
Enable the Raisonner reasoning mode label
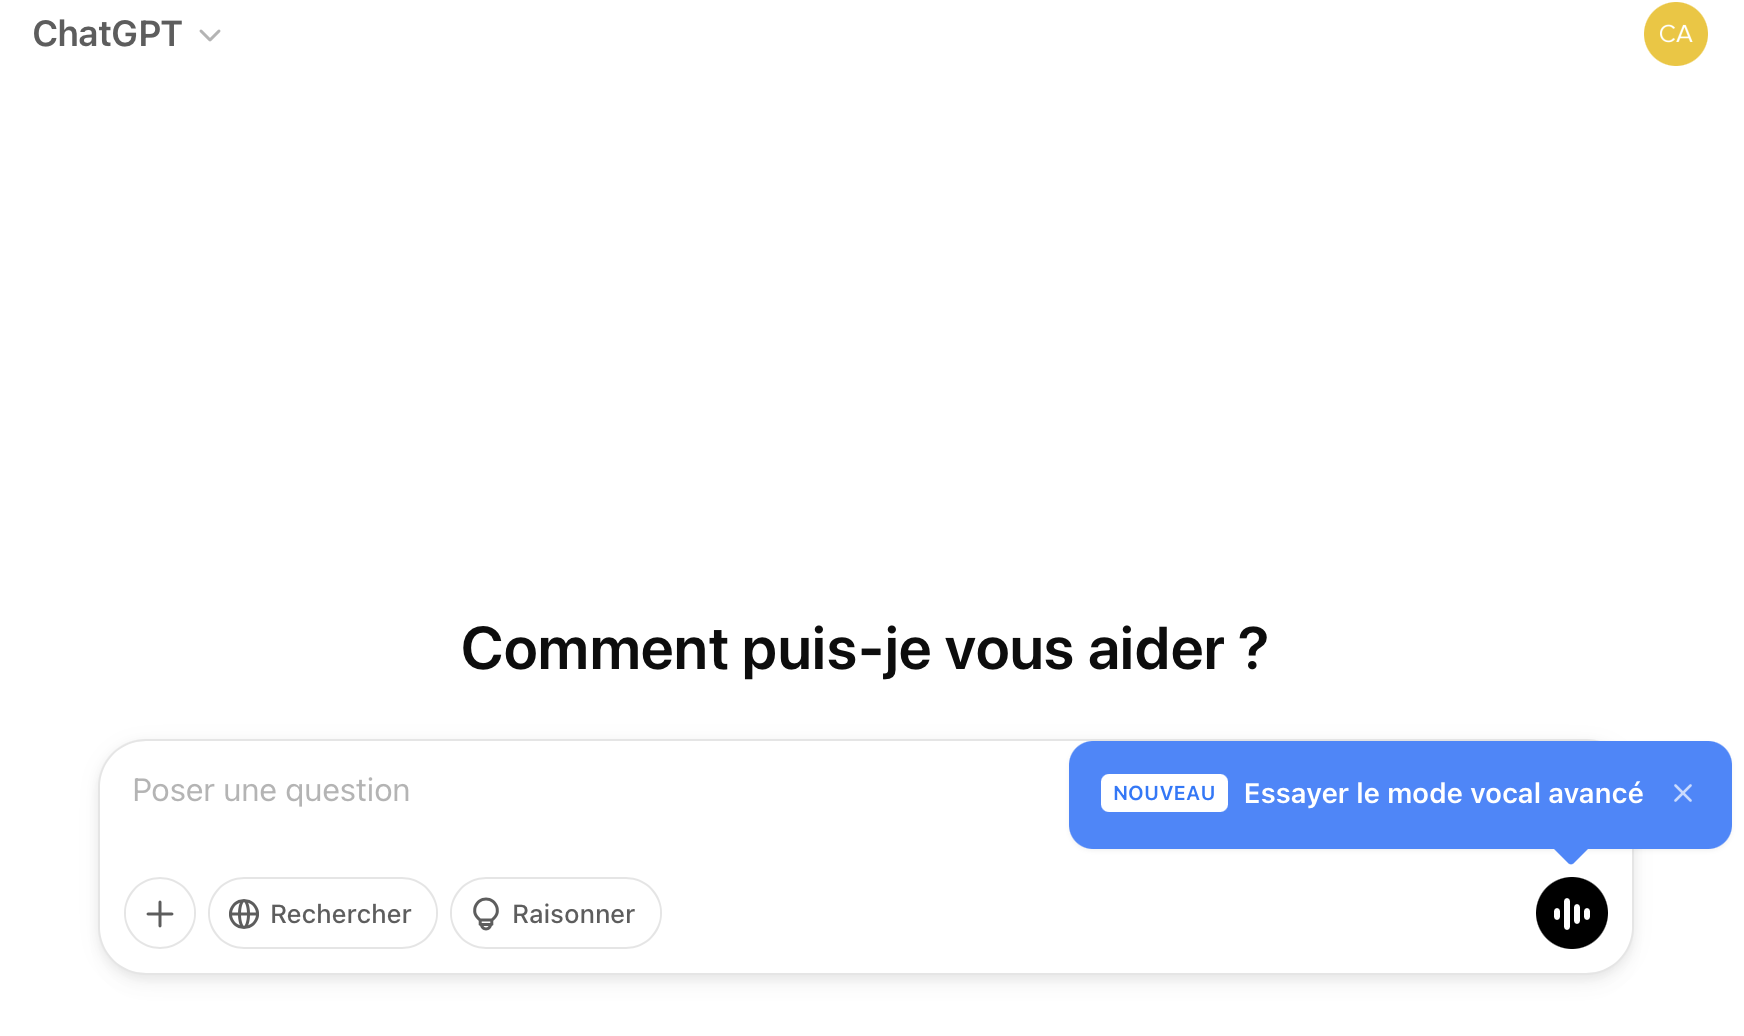[x=573, y=914]
